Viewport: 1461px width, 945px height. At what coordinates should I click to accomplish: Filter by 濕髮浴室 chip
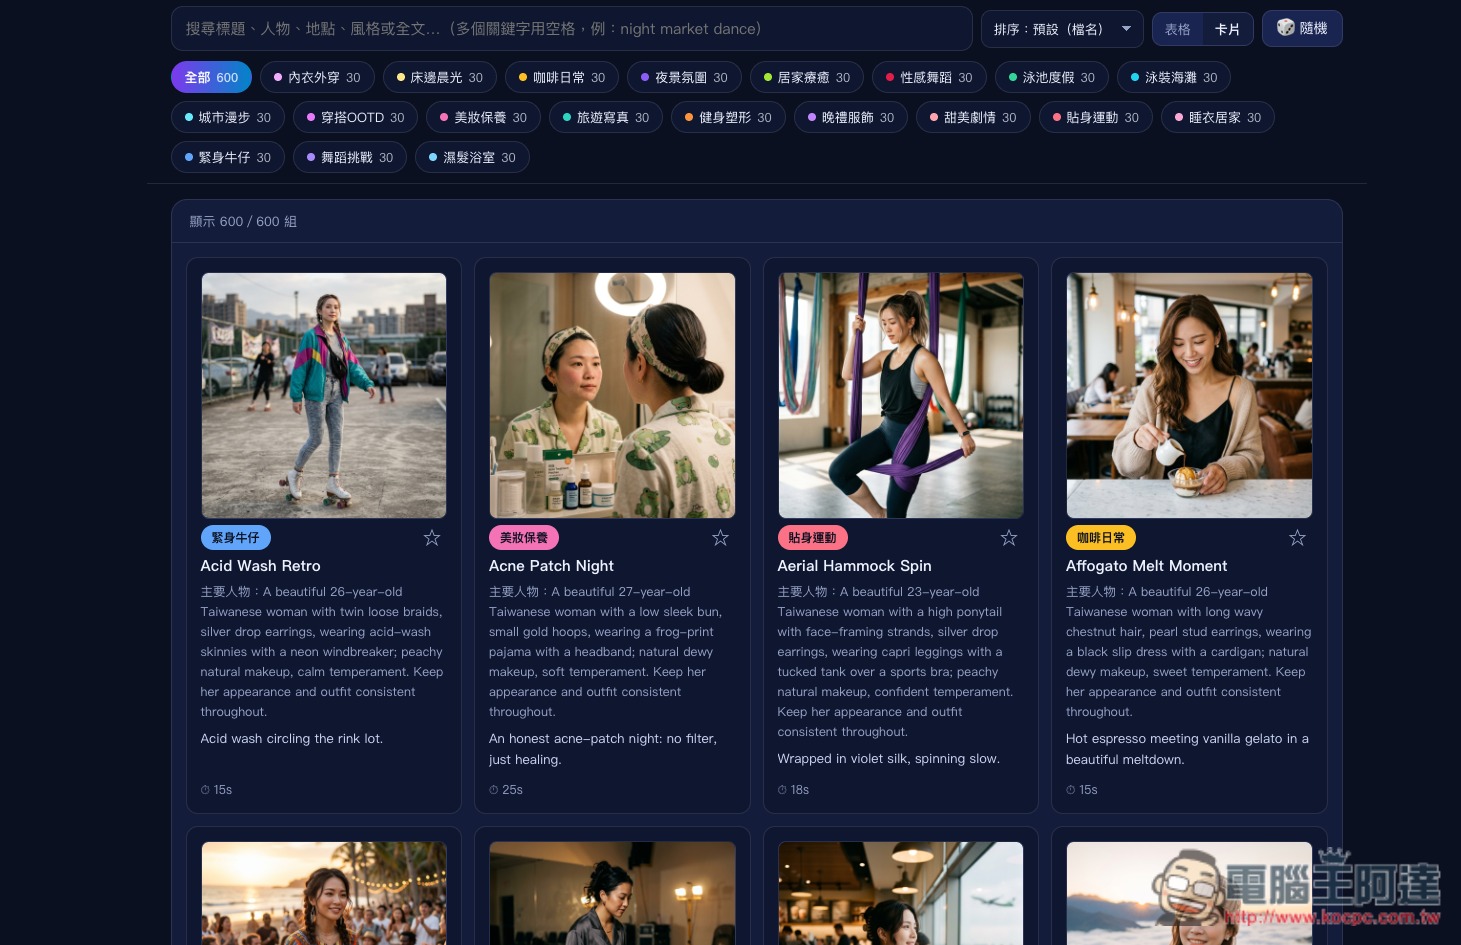pyautogui.click(x=472, y=158)
